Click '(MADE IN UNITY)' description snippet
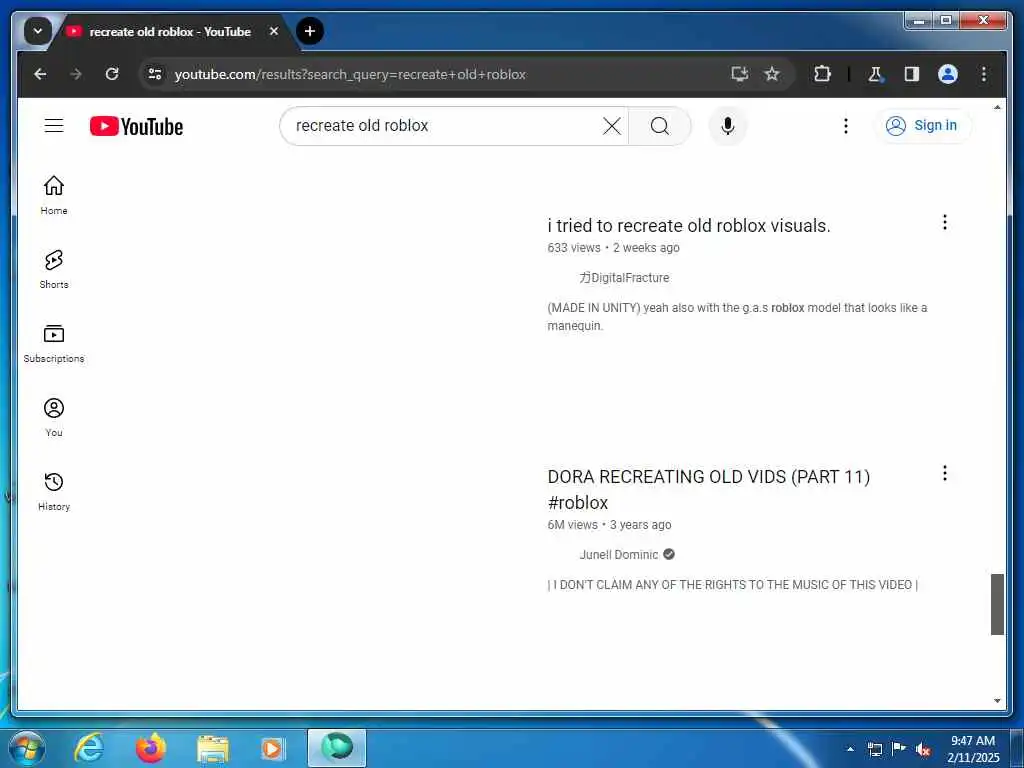 pos(737,316)
